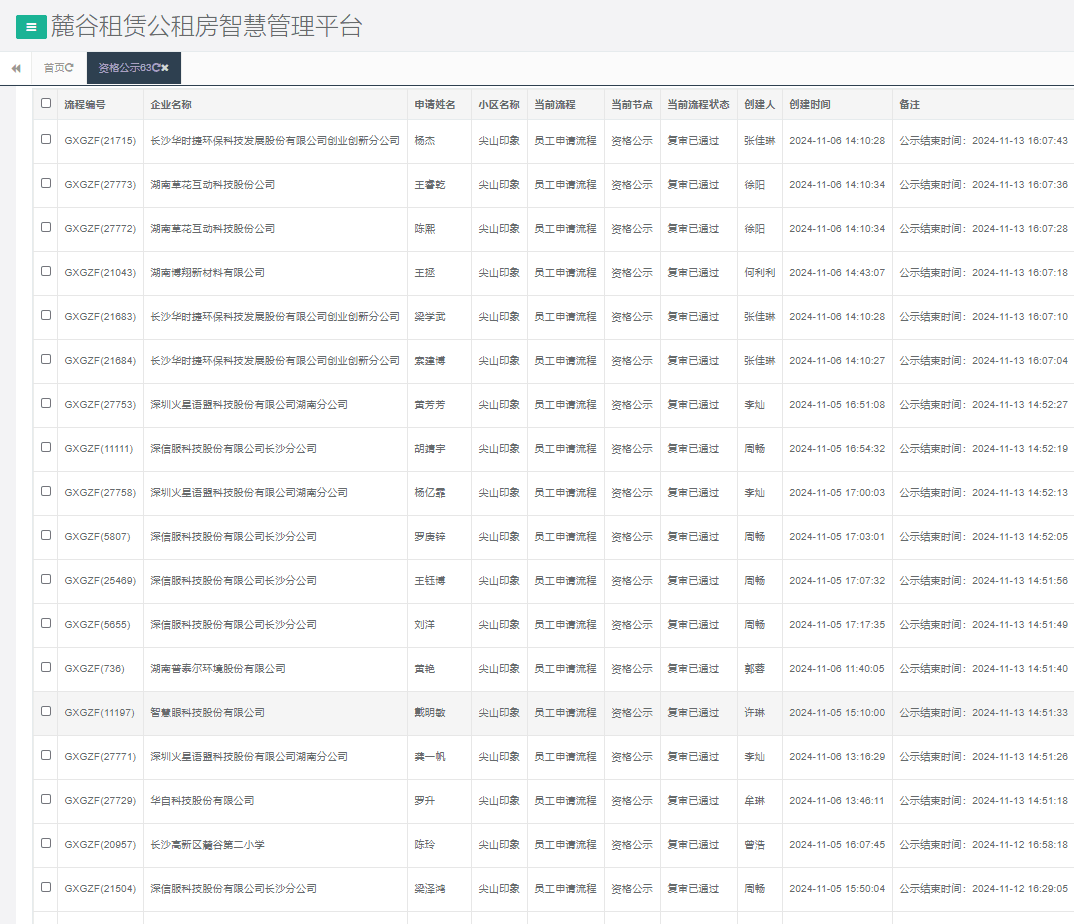
Task: Select the checkbox for row GXGZF(11197)
Action: 46,711
